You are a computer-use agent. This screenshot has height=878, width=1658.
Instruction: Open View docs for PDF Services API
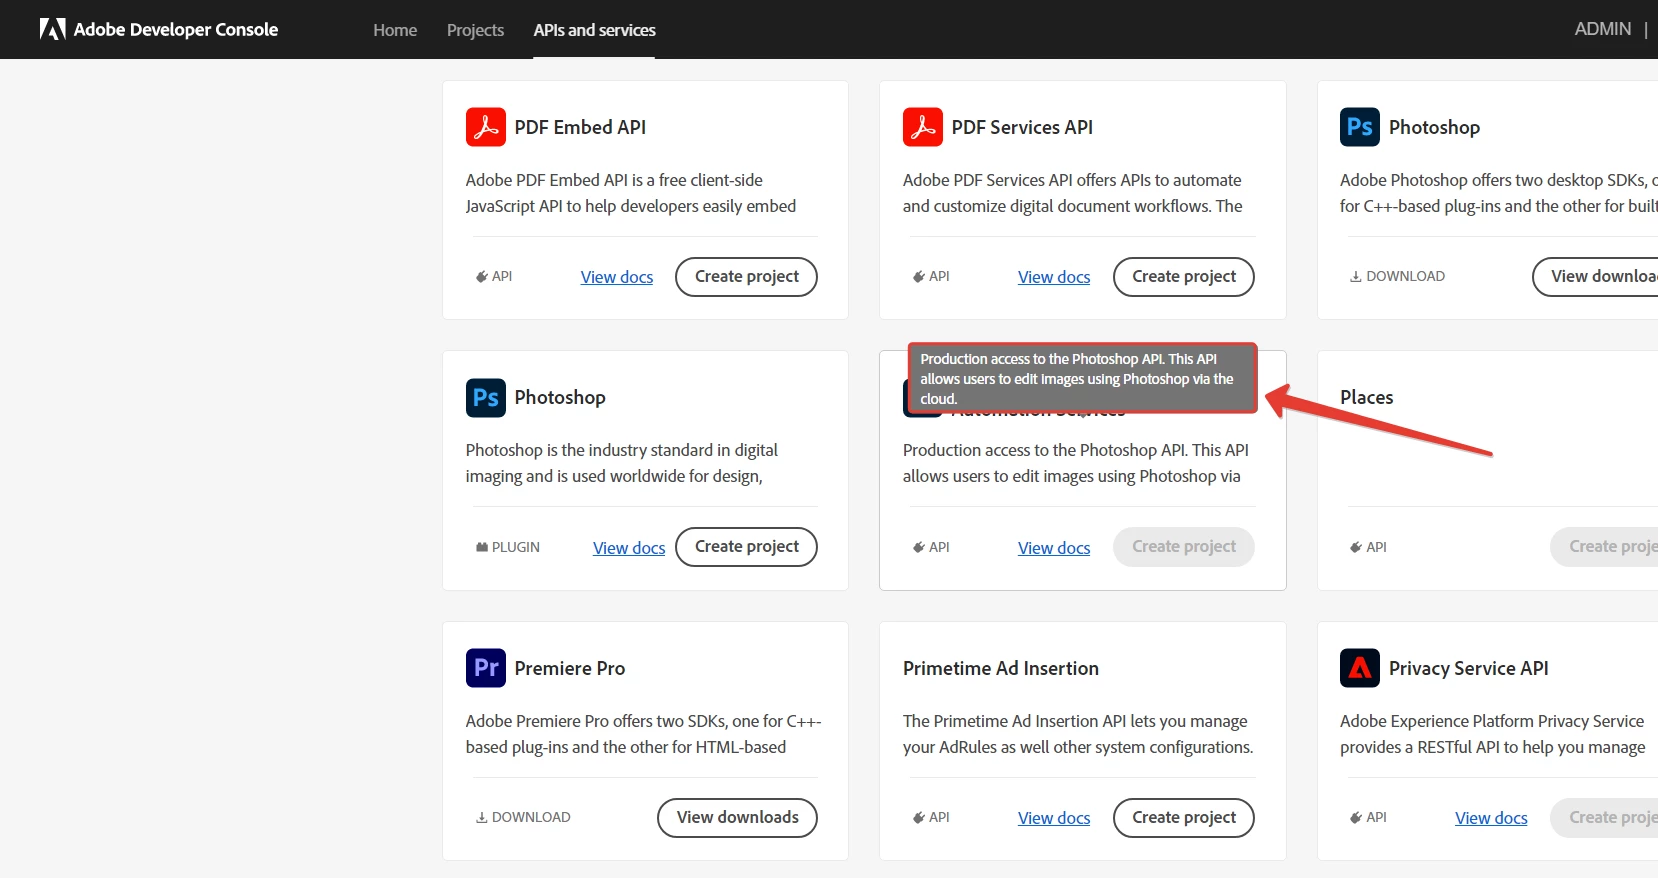pyautogui.click(x=1054, y=277)
